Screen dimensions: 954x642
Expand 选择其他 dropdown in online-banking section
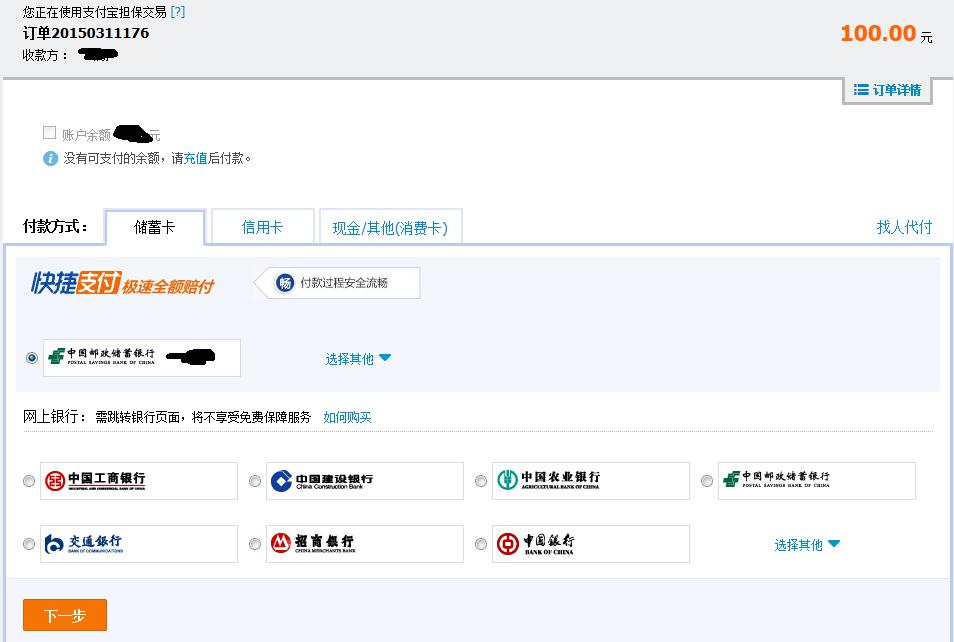tap(807, 545)
